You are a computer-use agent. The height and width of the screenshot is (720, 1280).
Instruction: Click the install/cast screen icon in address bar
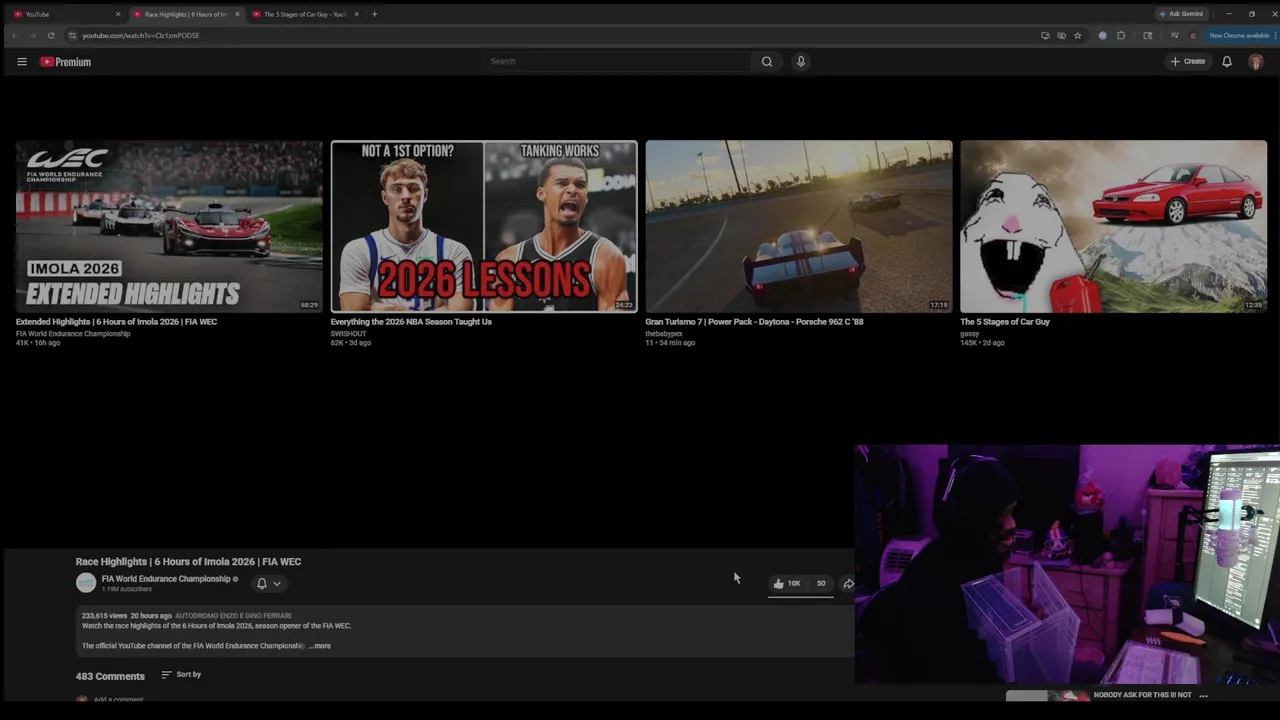tap(1045, 35)
